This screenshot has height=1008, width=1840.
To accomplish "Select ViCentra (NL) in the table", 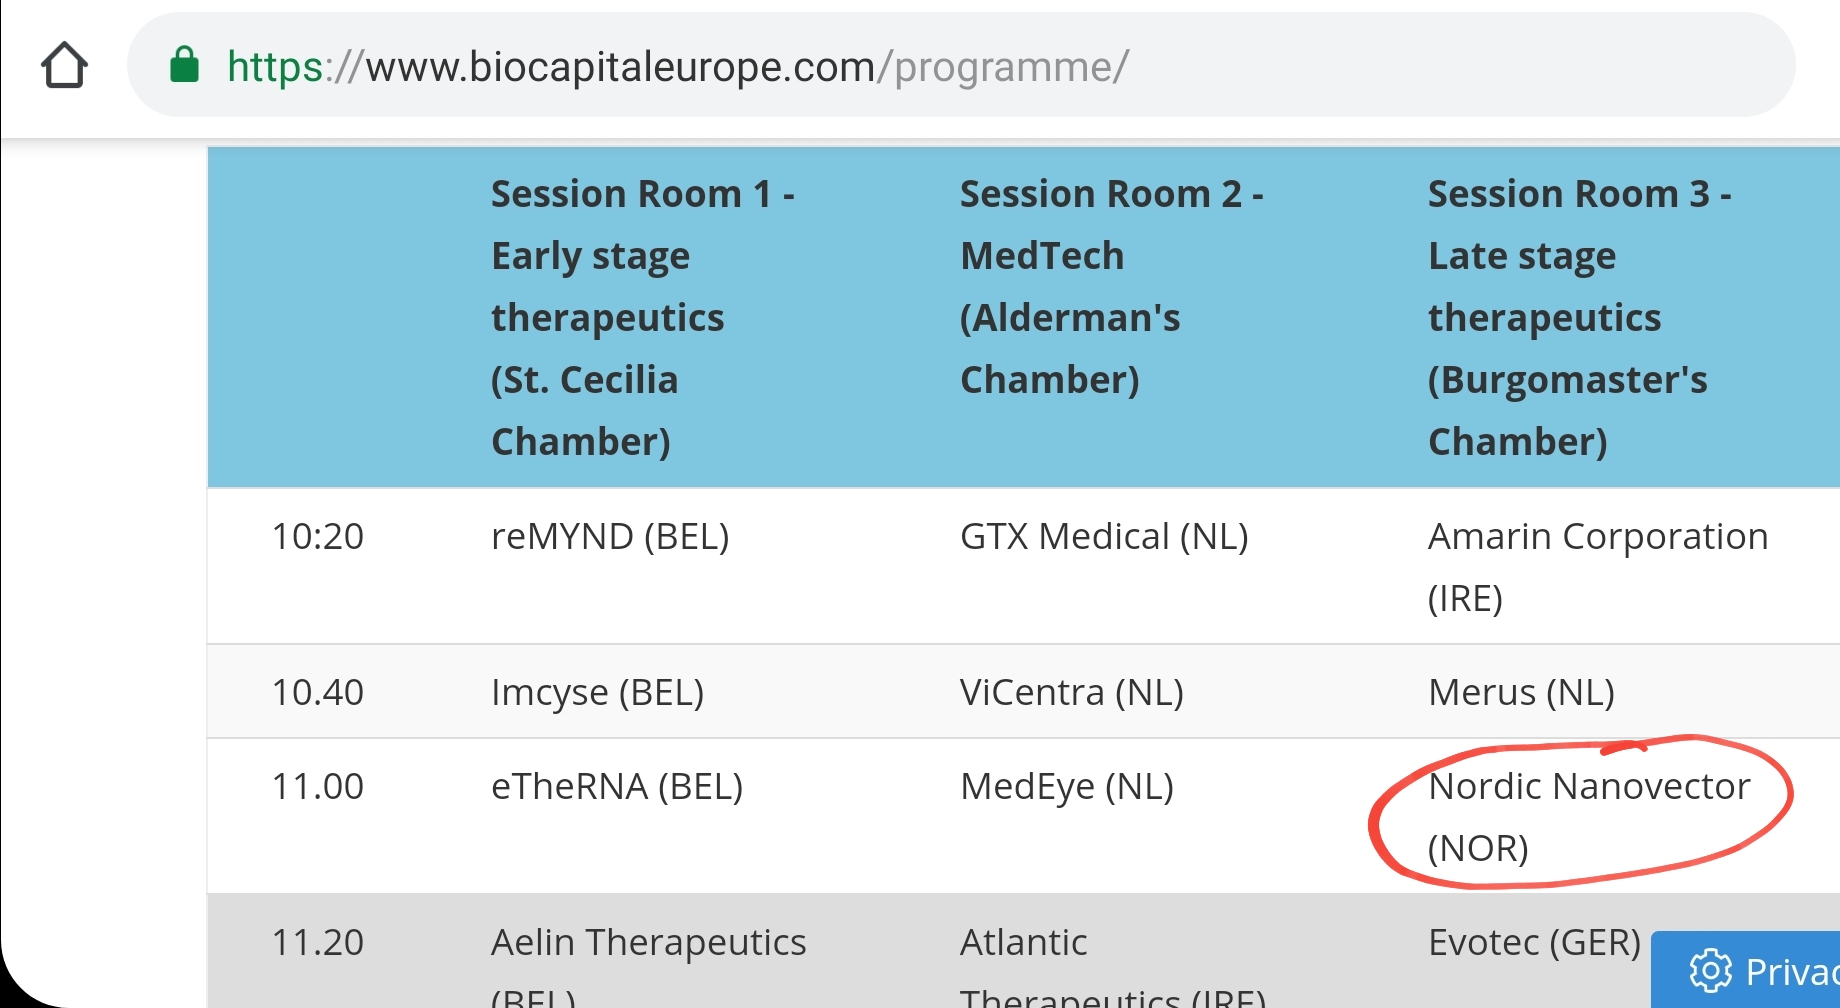I will click(x=1071, y=692).
